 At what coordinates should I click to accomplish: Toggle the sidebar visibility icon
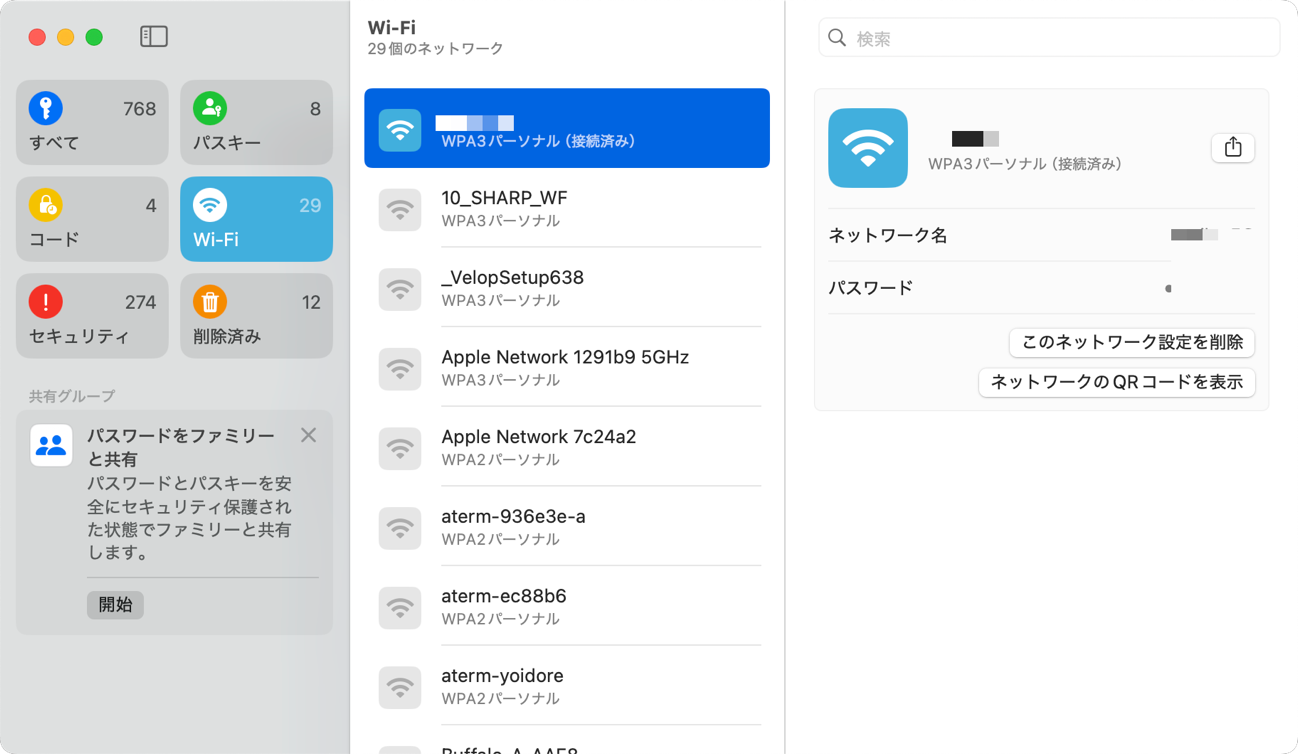pos(153,37)
